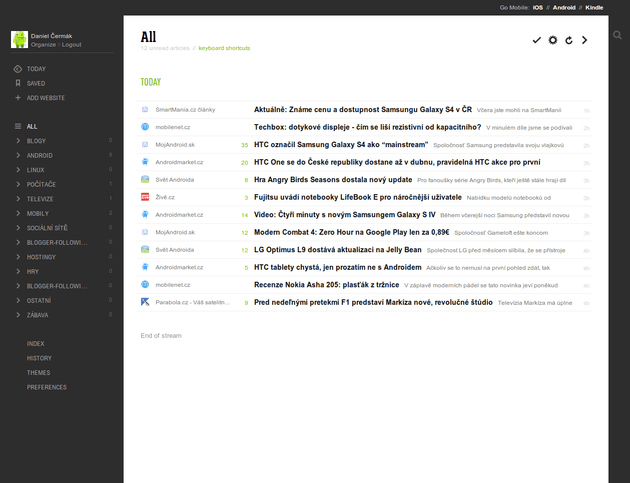The height and width of the screenshot is (483, 630).
Task: Click the Today diamond icon
Action: [x=18, y=69]
